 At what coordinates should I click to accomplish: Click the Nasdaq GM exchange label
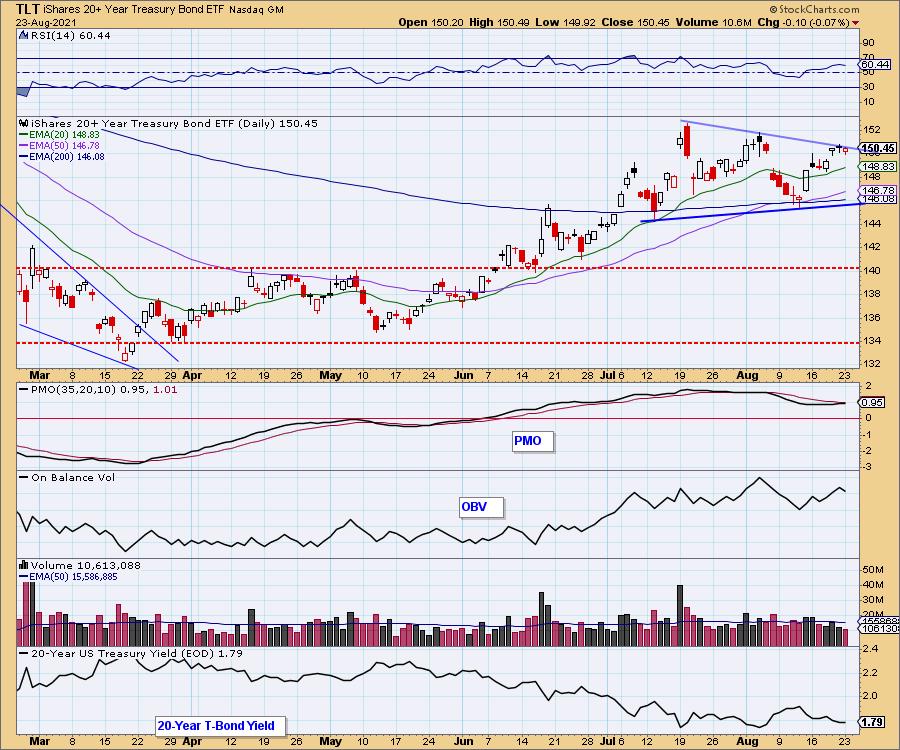[256, 10]
